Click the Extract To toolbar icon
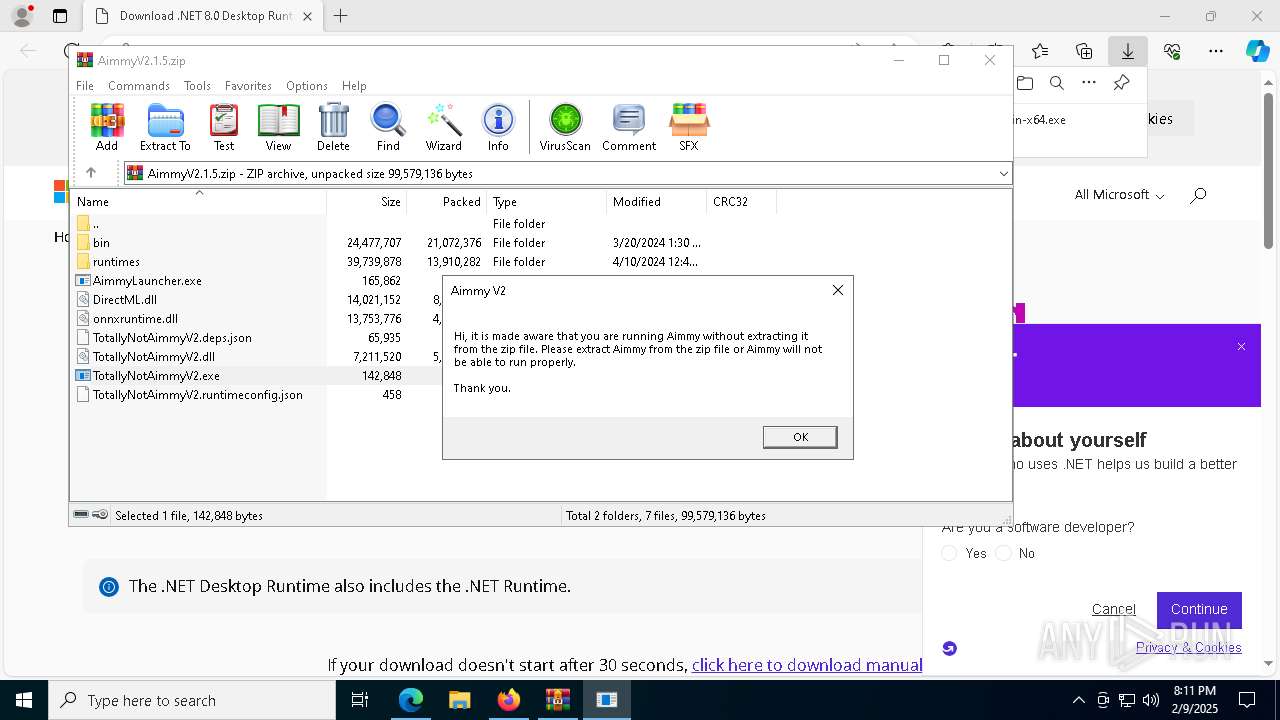1280x720 pixels. [165, 127]
